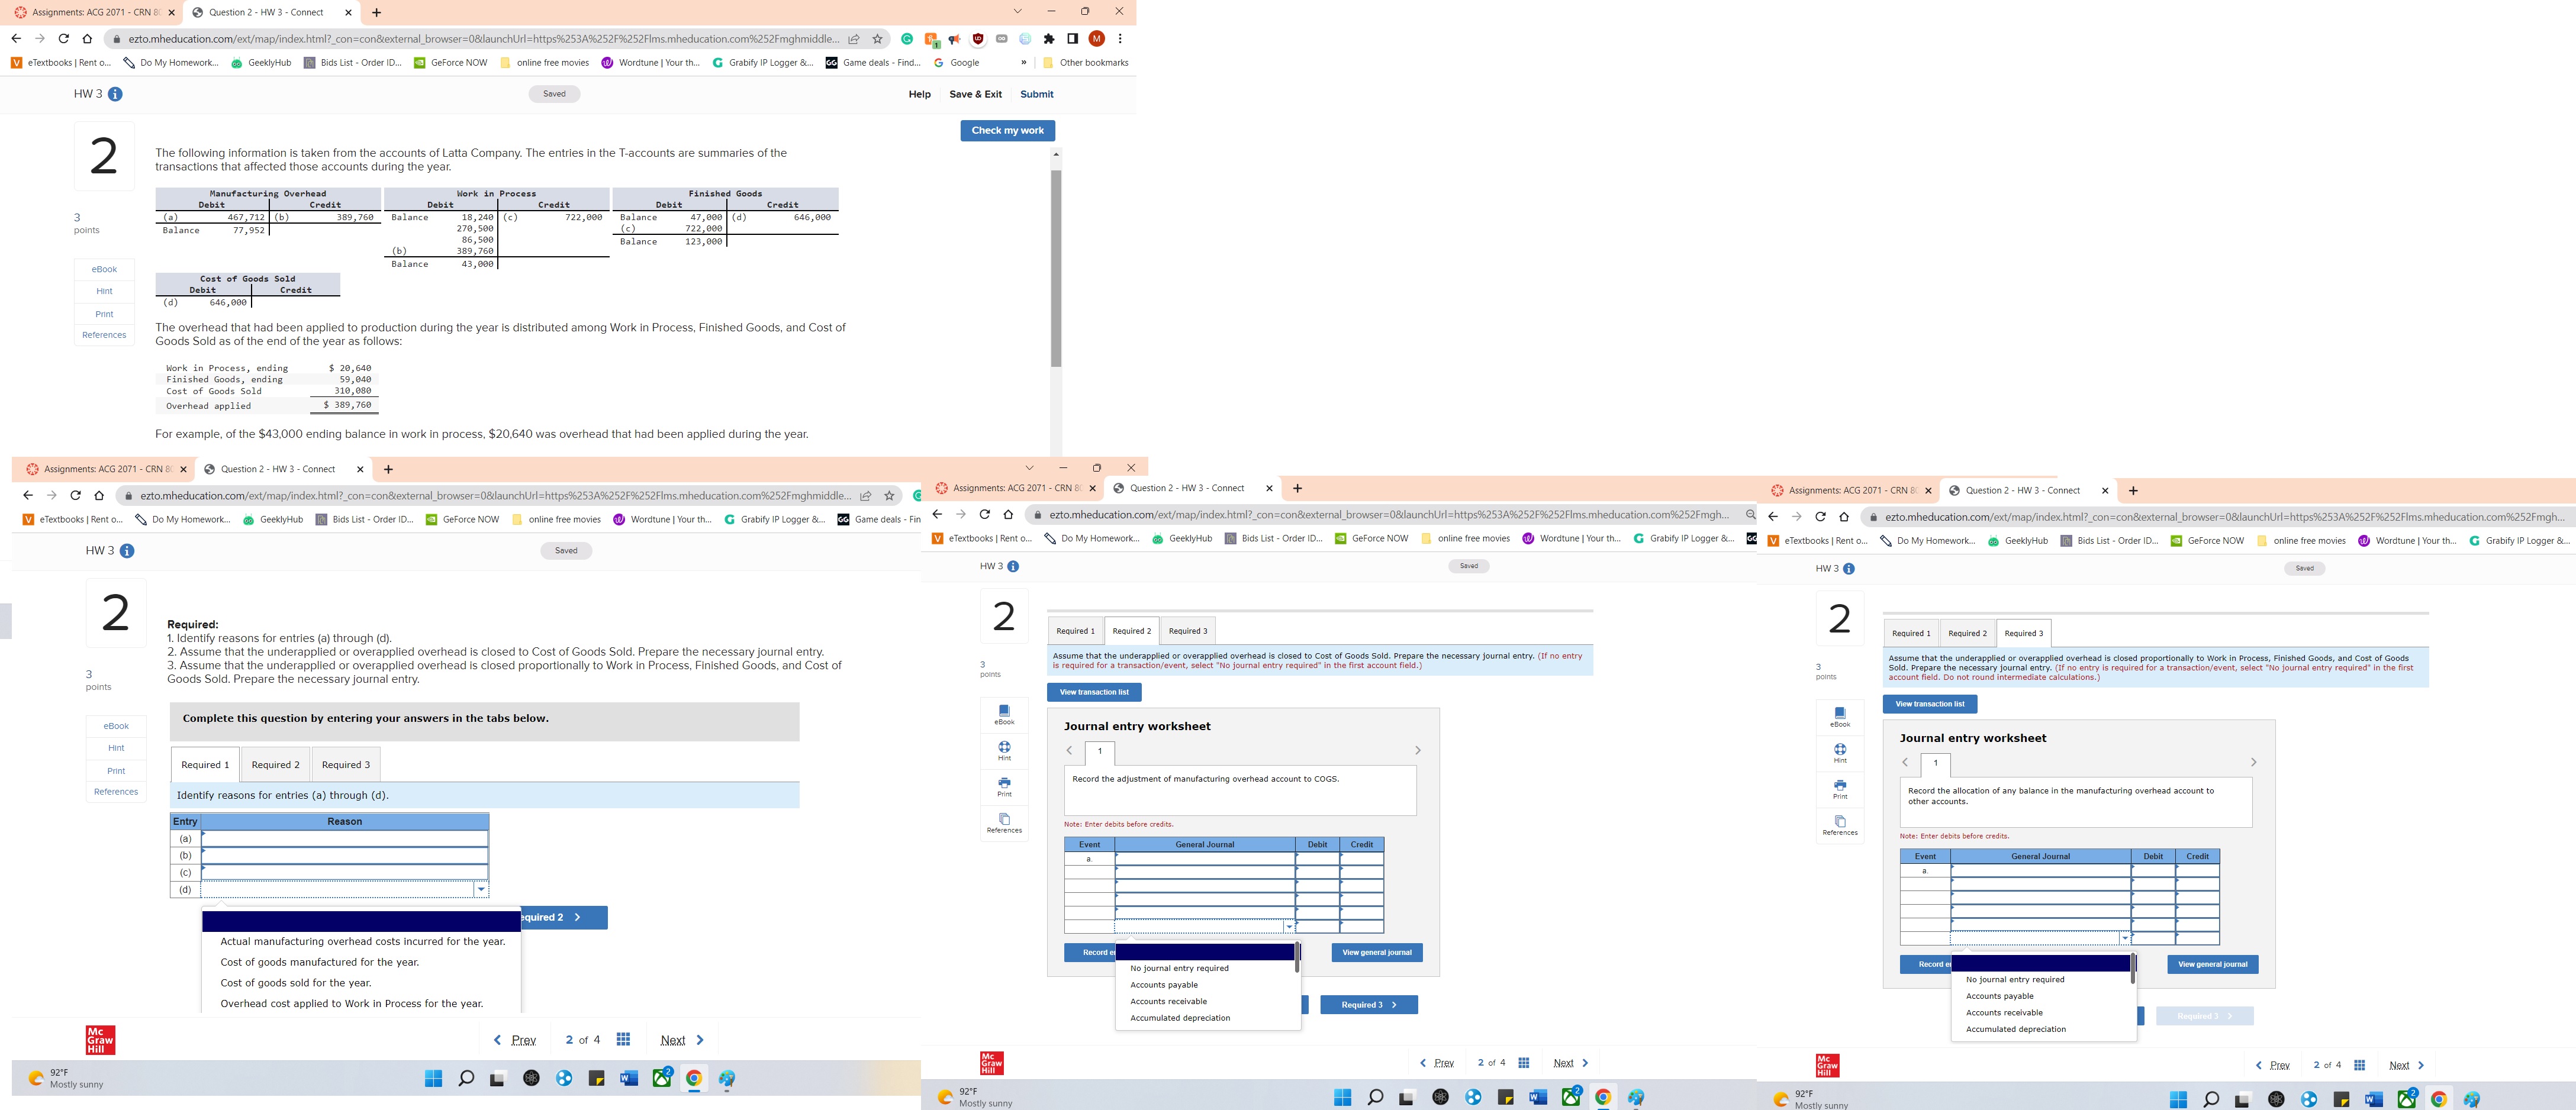Open uBlock shield extension icon
Screen dimensions: 2576x1110
tap(978, 39)
